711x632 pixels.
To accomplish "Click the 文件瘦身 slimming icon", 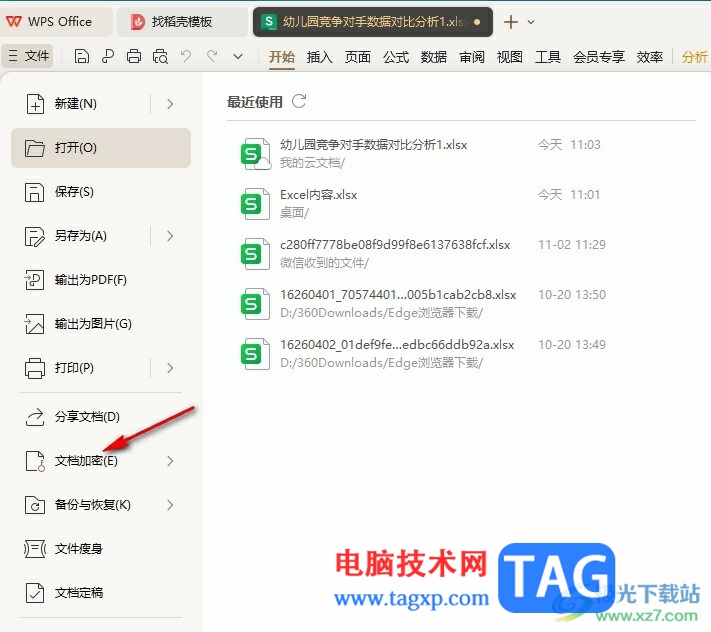I will (x=35, y=549).
